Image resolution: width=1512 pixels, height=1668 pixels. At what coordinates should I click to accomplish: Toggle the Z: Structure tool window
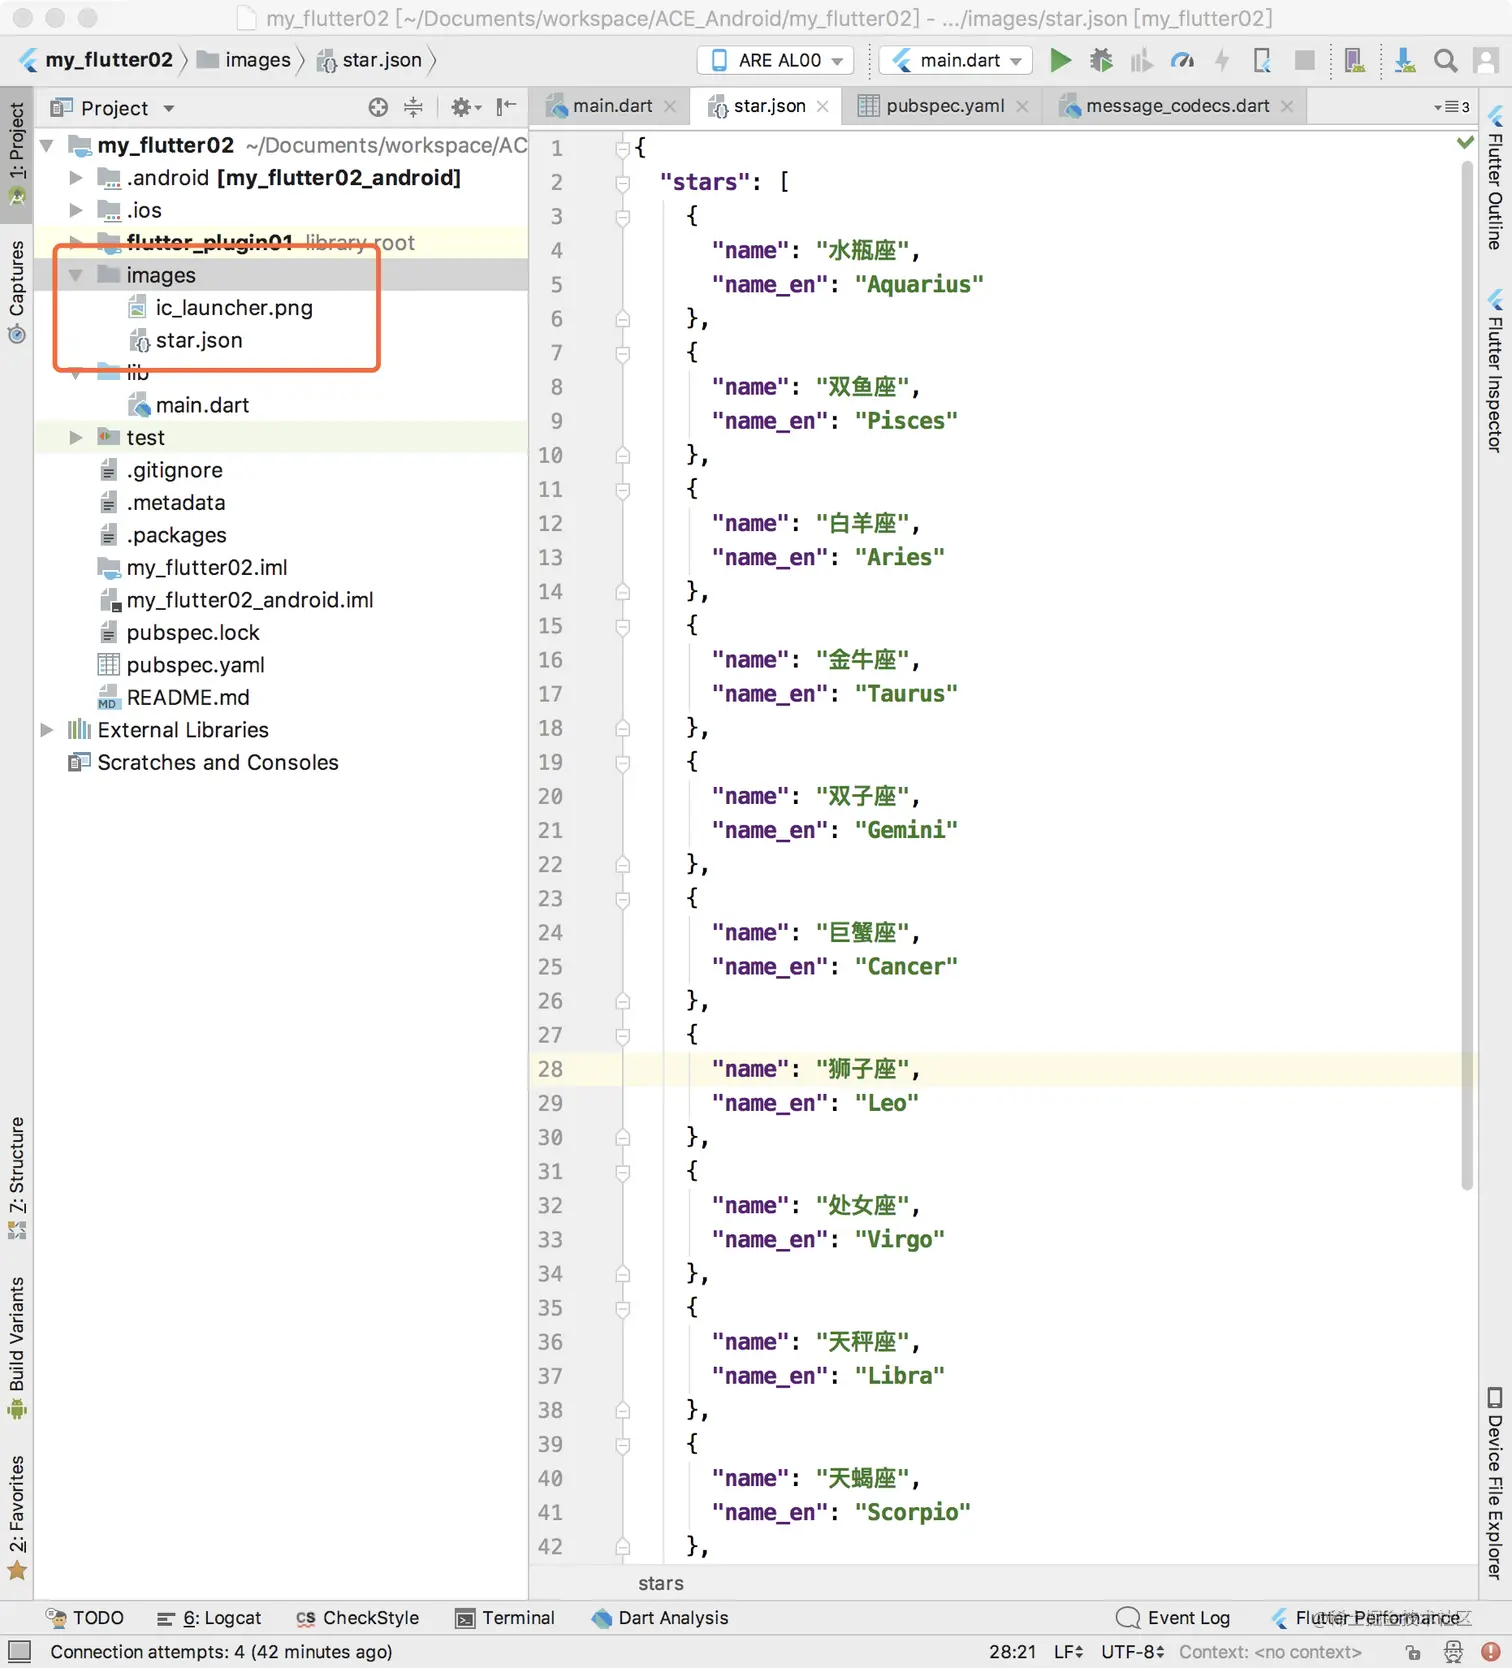[17, 1178]
